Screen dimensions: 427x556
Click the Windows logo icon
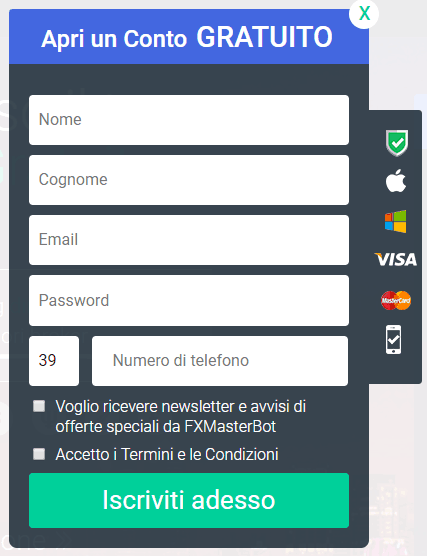click(x=396, y=221)
